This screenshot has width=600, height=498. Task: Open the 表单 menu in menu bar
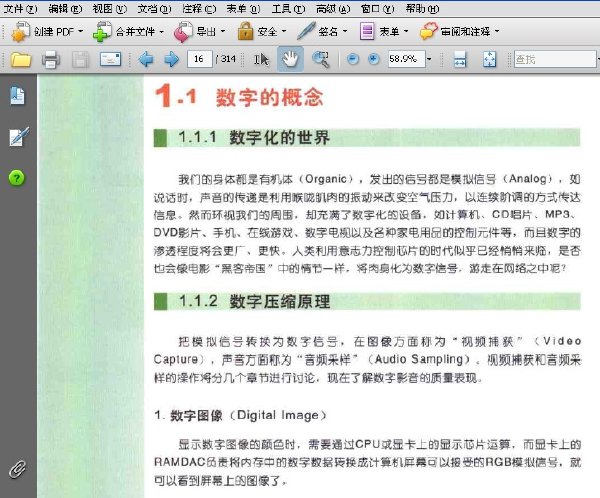(x=243, y=8)
